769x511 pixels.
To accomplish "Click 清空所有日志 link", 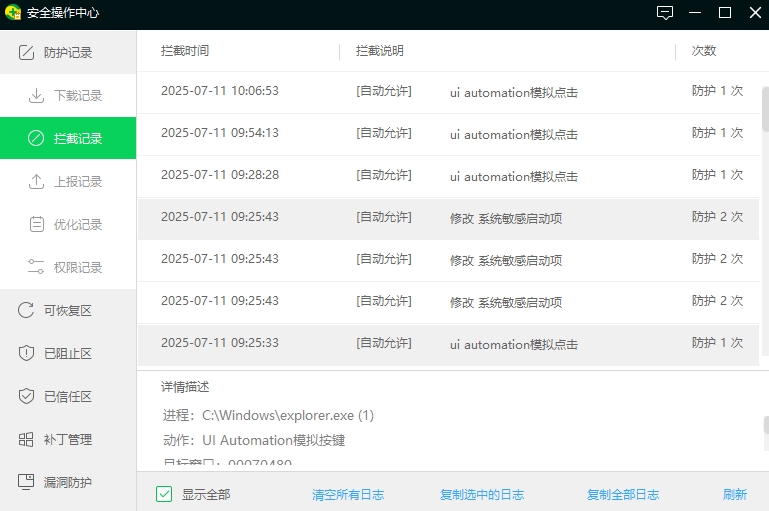I will click(x=348, y=495).
